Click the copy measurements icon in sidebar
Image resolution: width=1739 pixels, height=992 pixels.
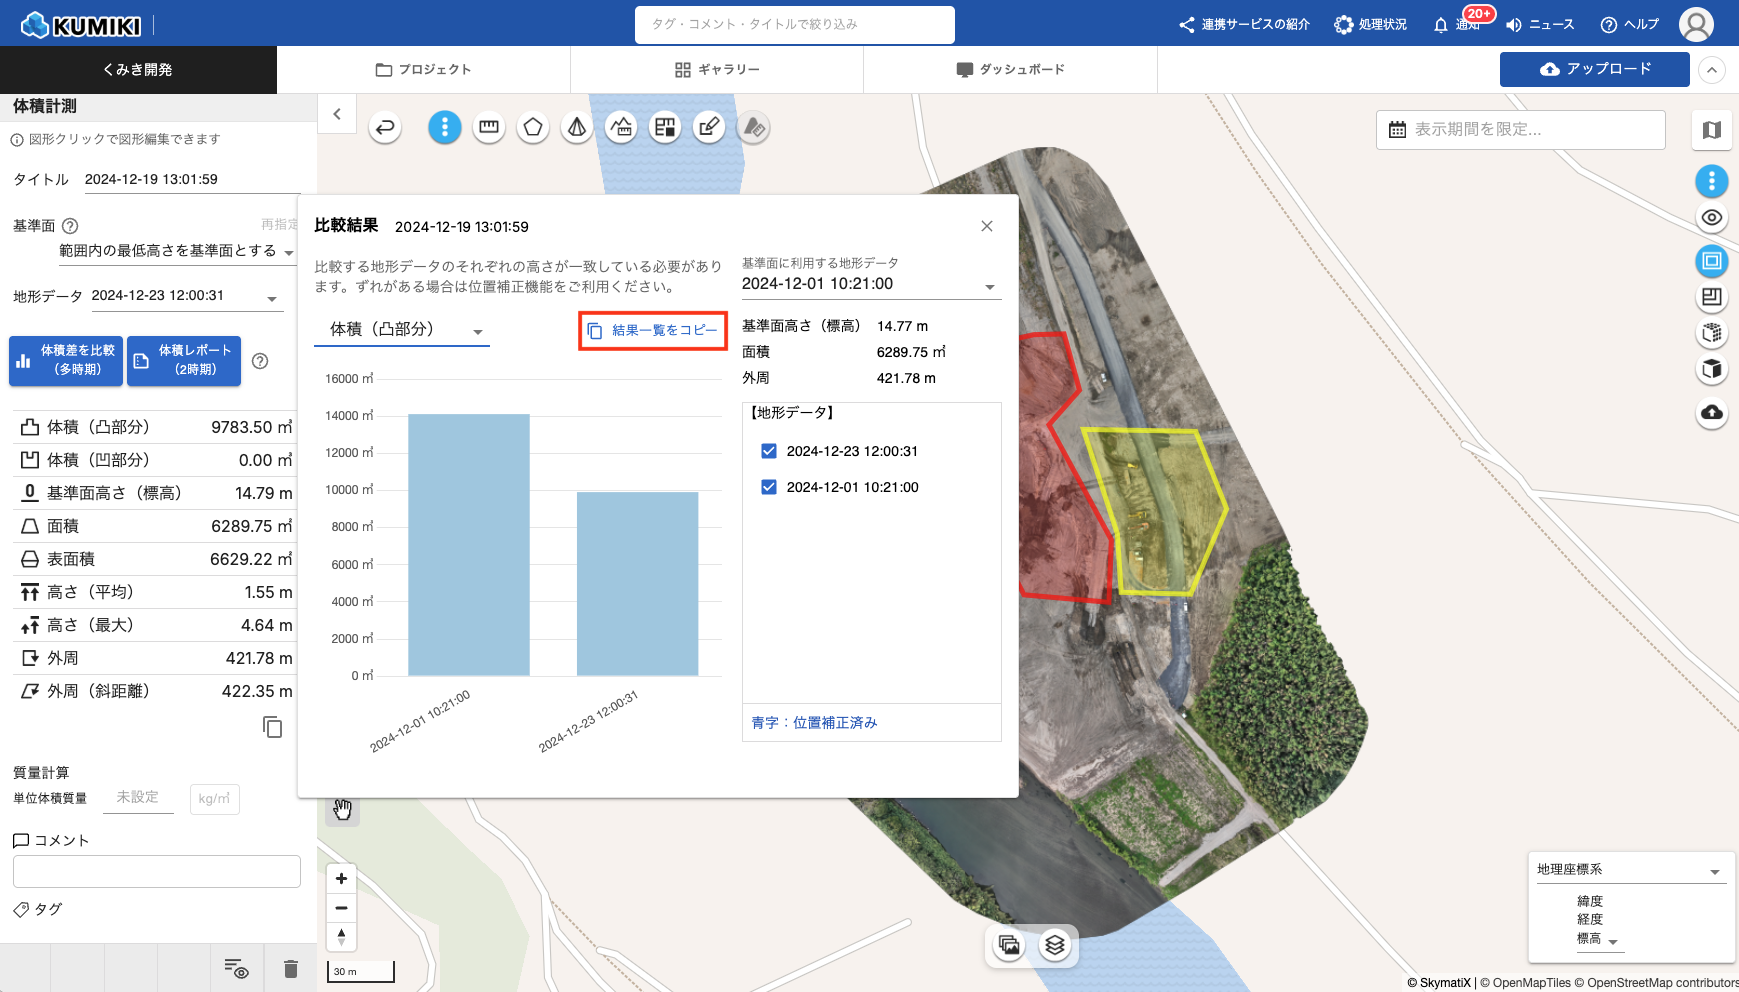click(x=272, y=727)
